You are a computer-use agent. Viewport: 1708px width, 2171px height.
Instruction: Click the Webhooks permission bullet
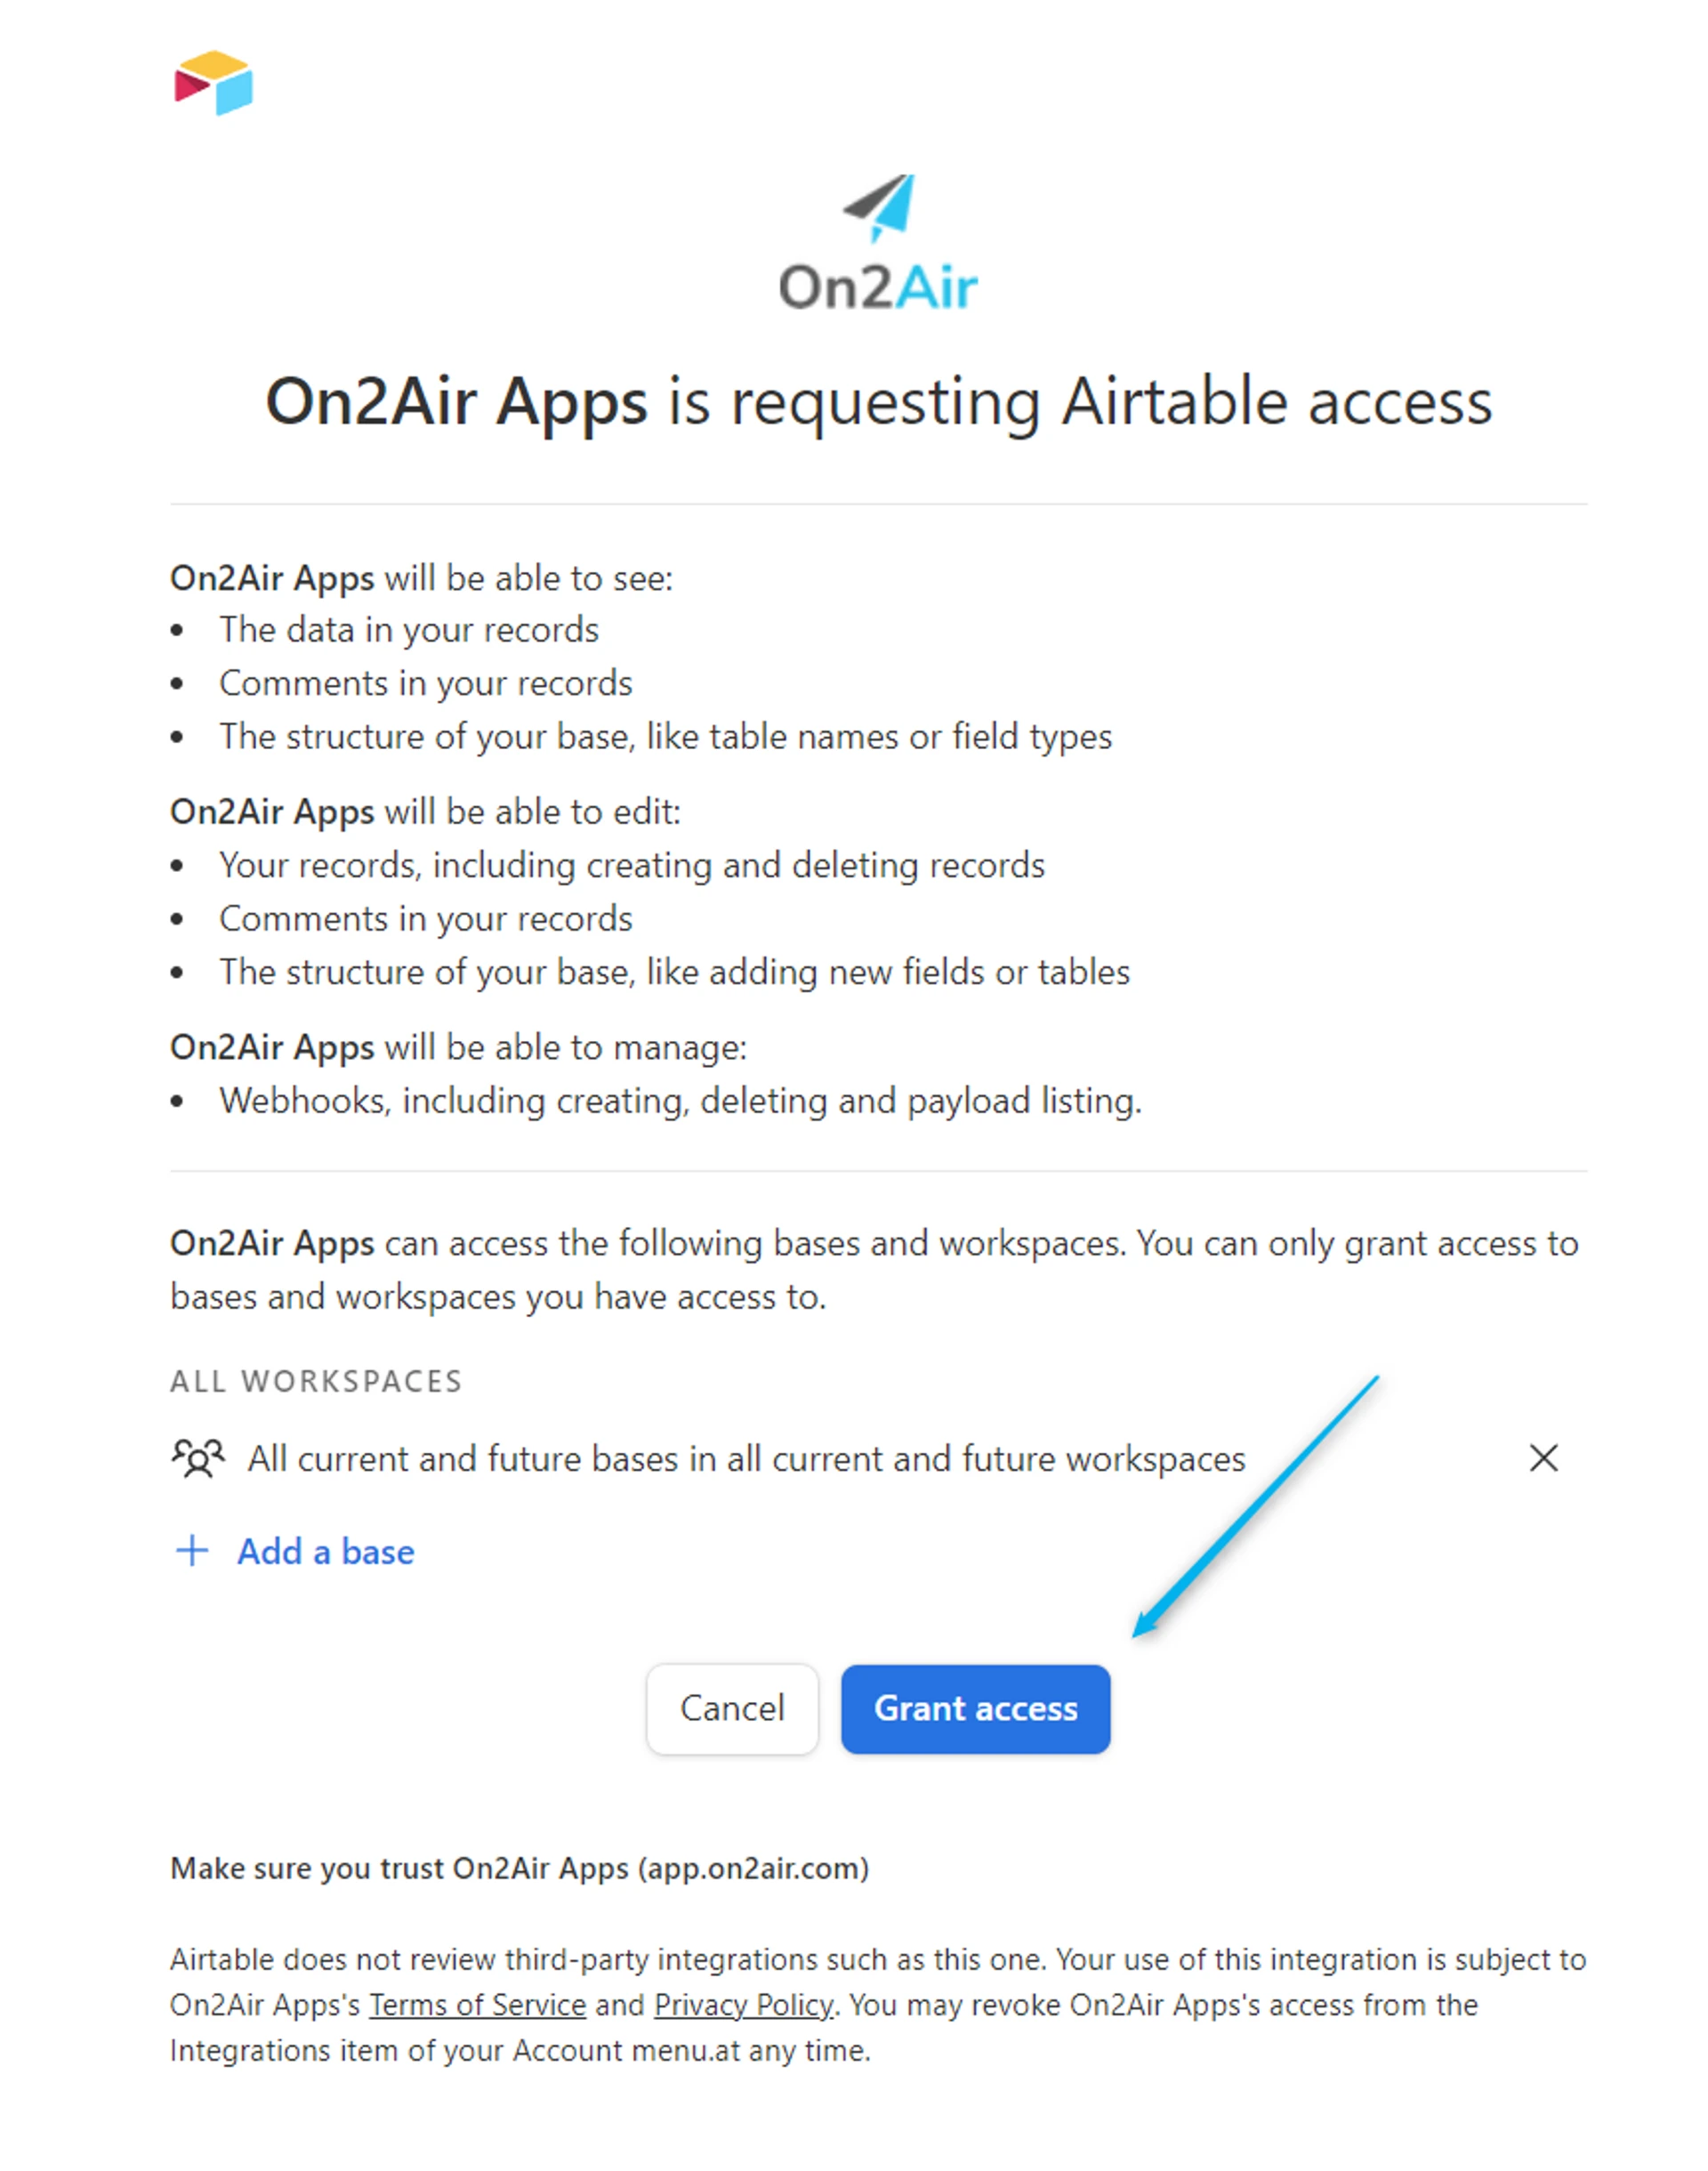(x=680, y=1101)
